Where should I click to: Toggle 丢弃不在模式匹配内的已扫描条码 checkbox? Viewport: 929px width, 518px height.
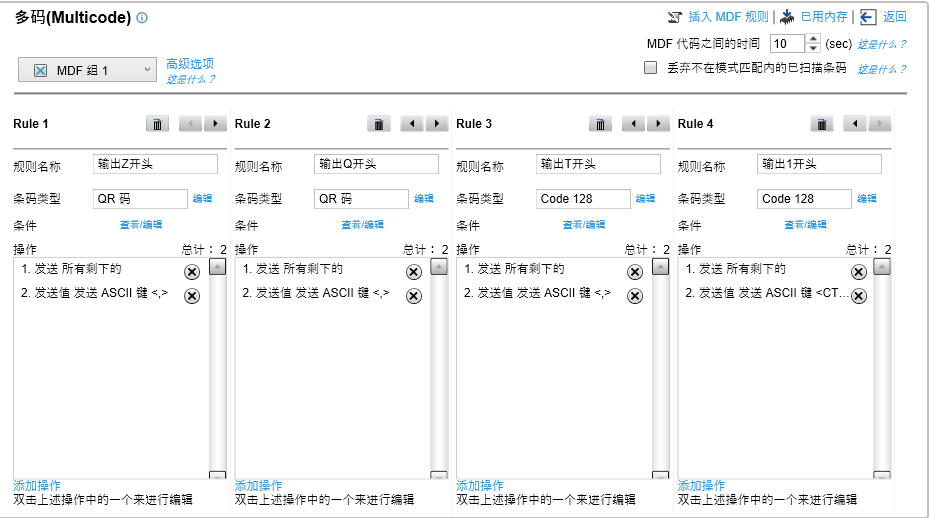651,69
